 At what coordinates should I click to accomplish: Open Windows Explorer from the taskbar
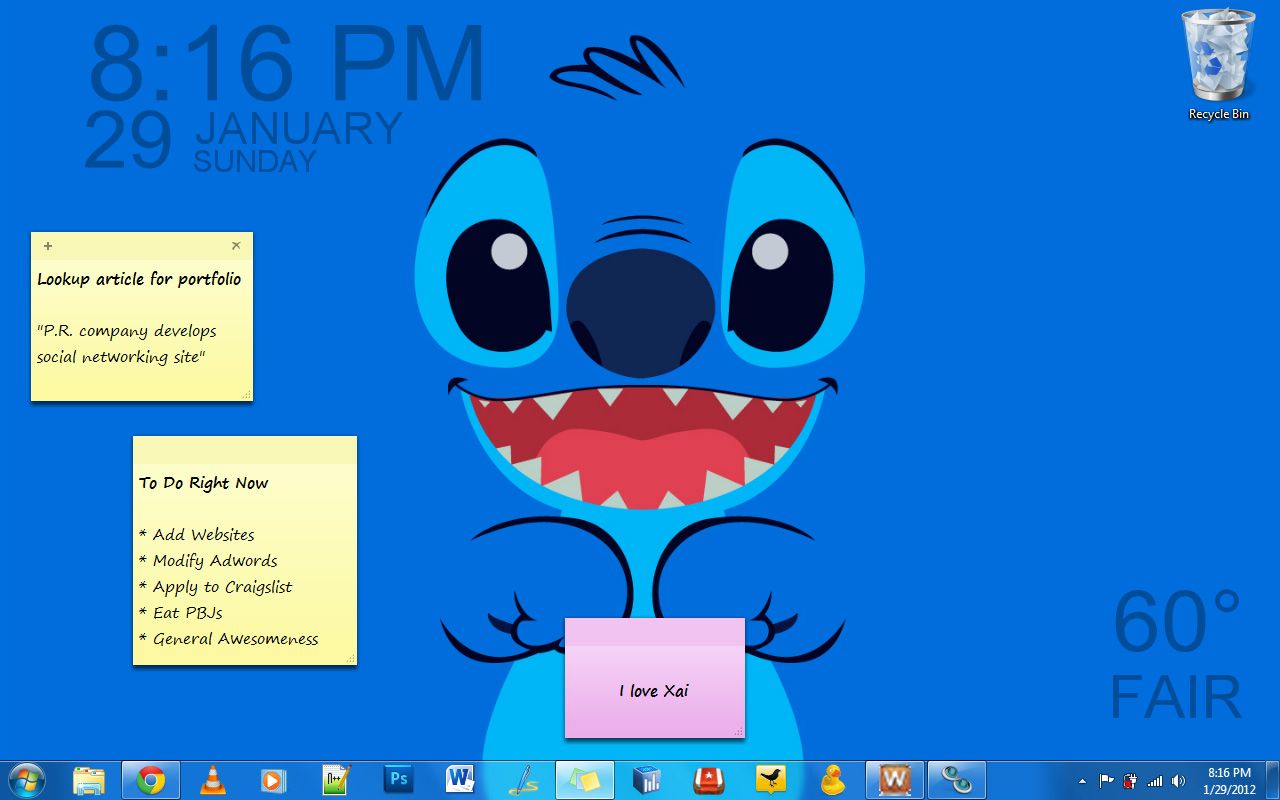click(x=89, y=779)
